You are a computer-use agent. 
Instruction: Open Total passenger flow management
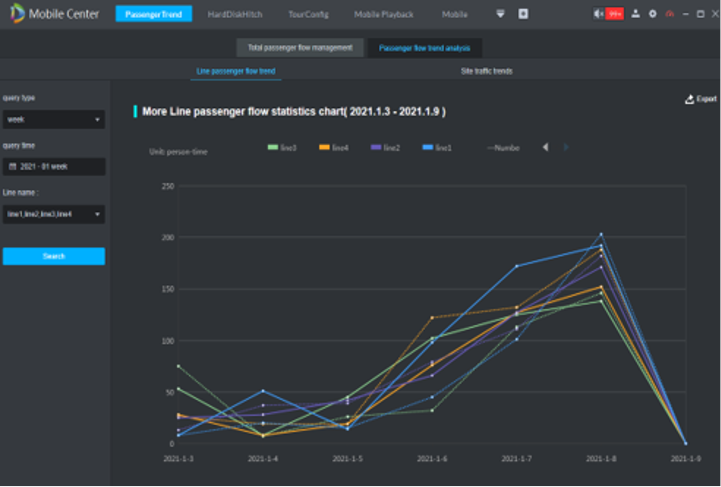(300, 47)
